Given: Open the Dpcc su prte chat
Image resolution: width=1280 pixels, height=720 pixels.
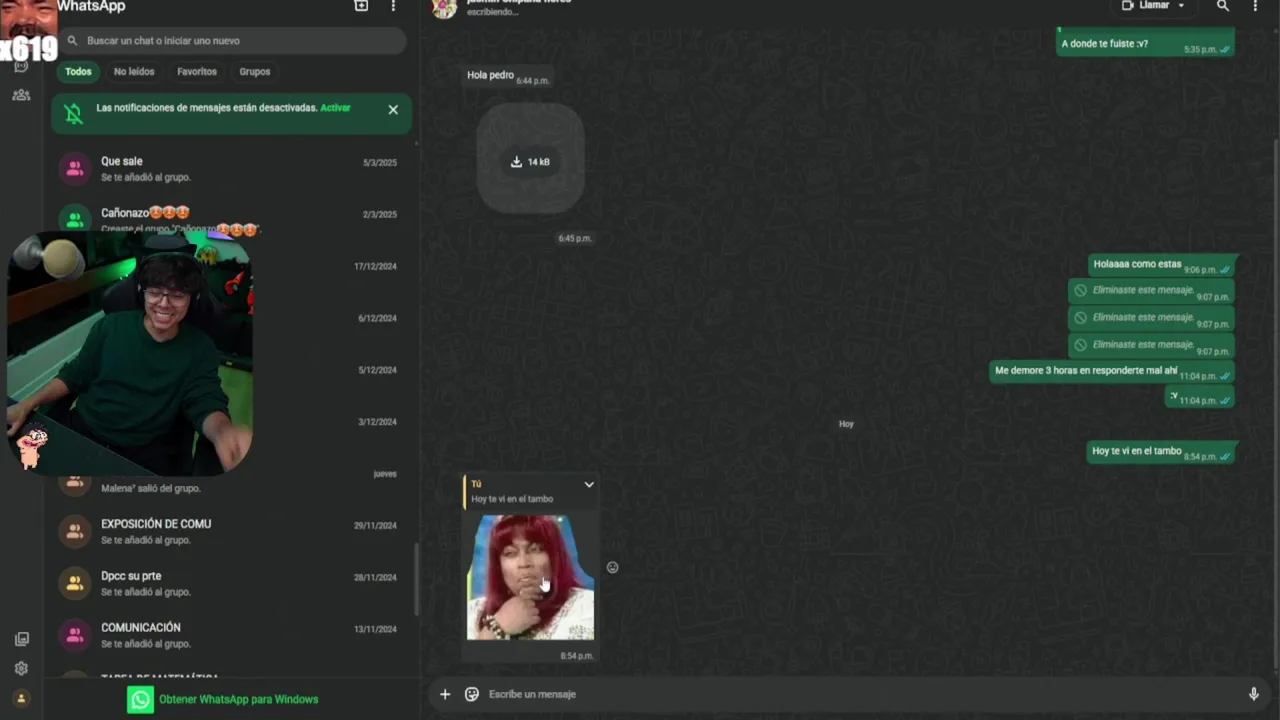Looking at the screenshot, I should click(232, 583).
